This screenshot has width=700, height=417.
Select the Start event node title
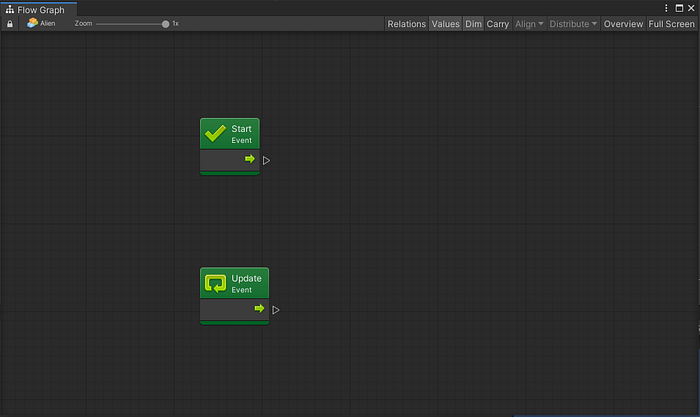tap(241, 129)
